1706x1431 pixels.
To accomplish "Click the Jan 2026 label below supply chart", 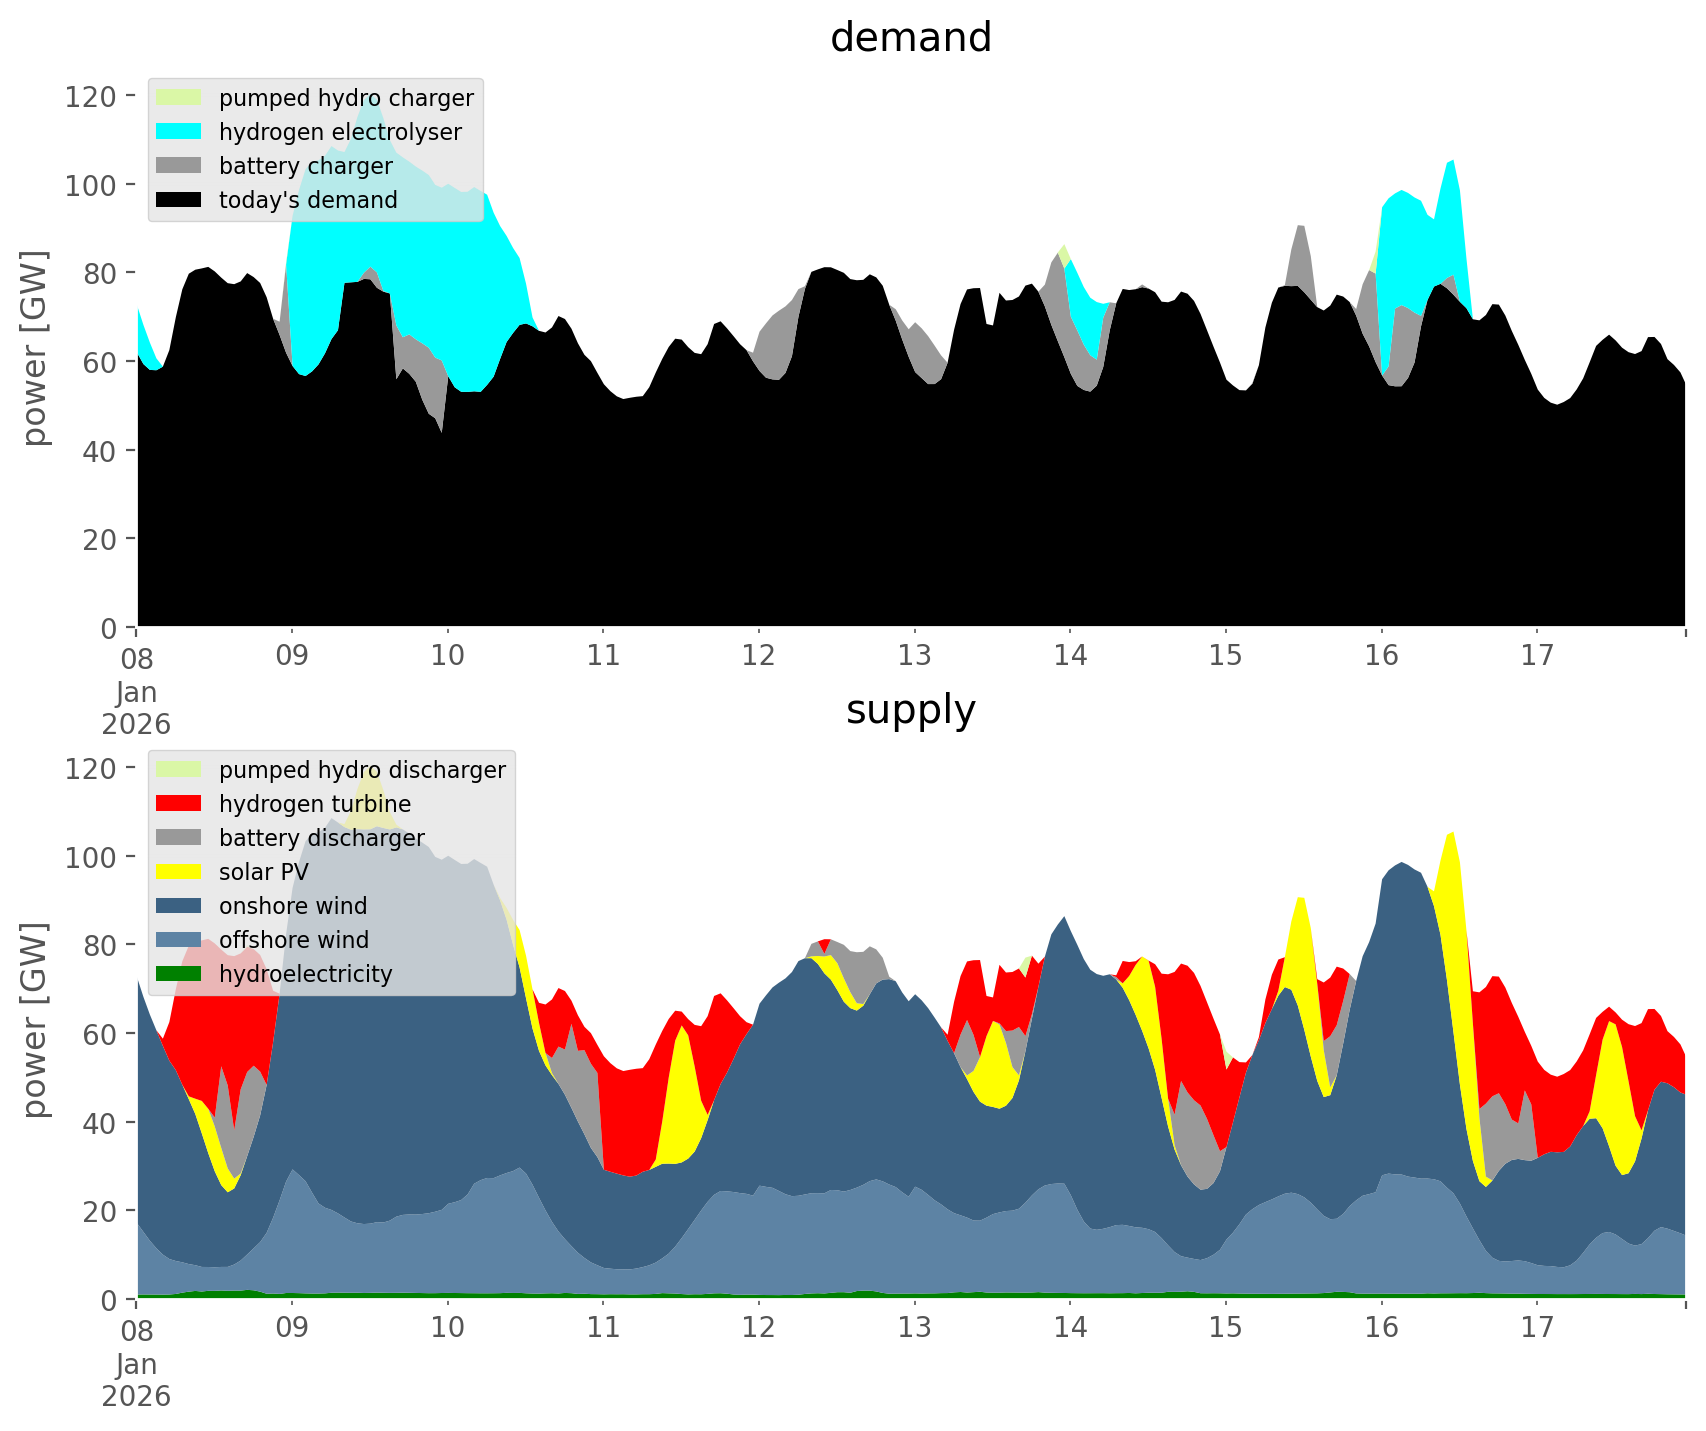I will [x=136, y=1379].
